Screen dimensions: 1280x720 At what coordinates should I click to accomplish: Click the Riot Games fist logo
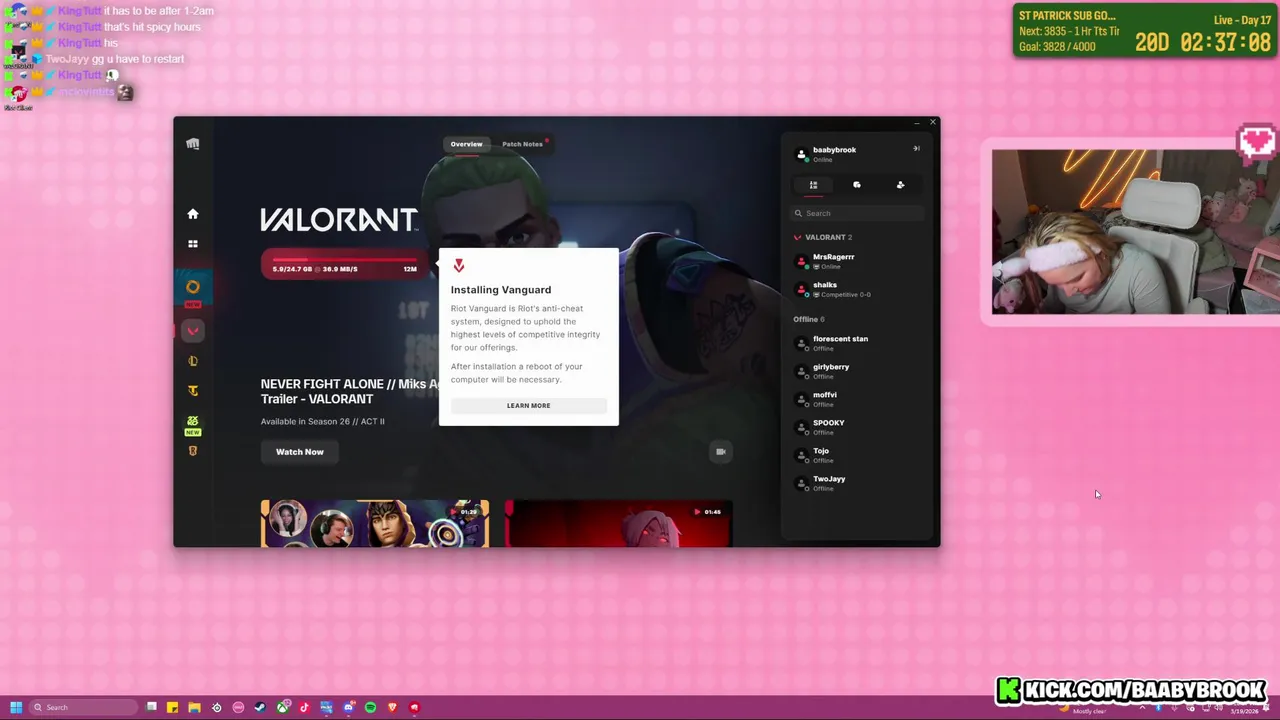click(193, 144)
